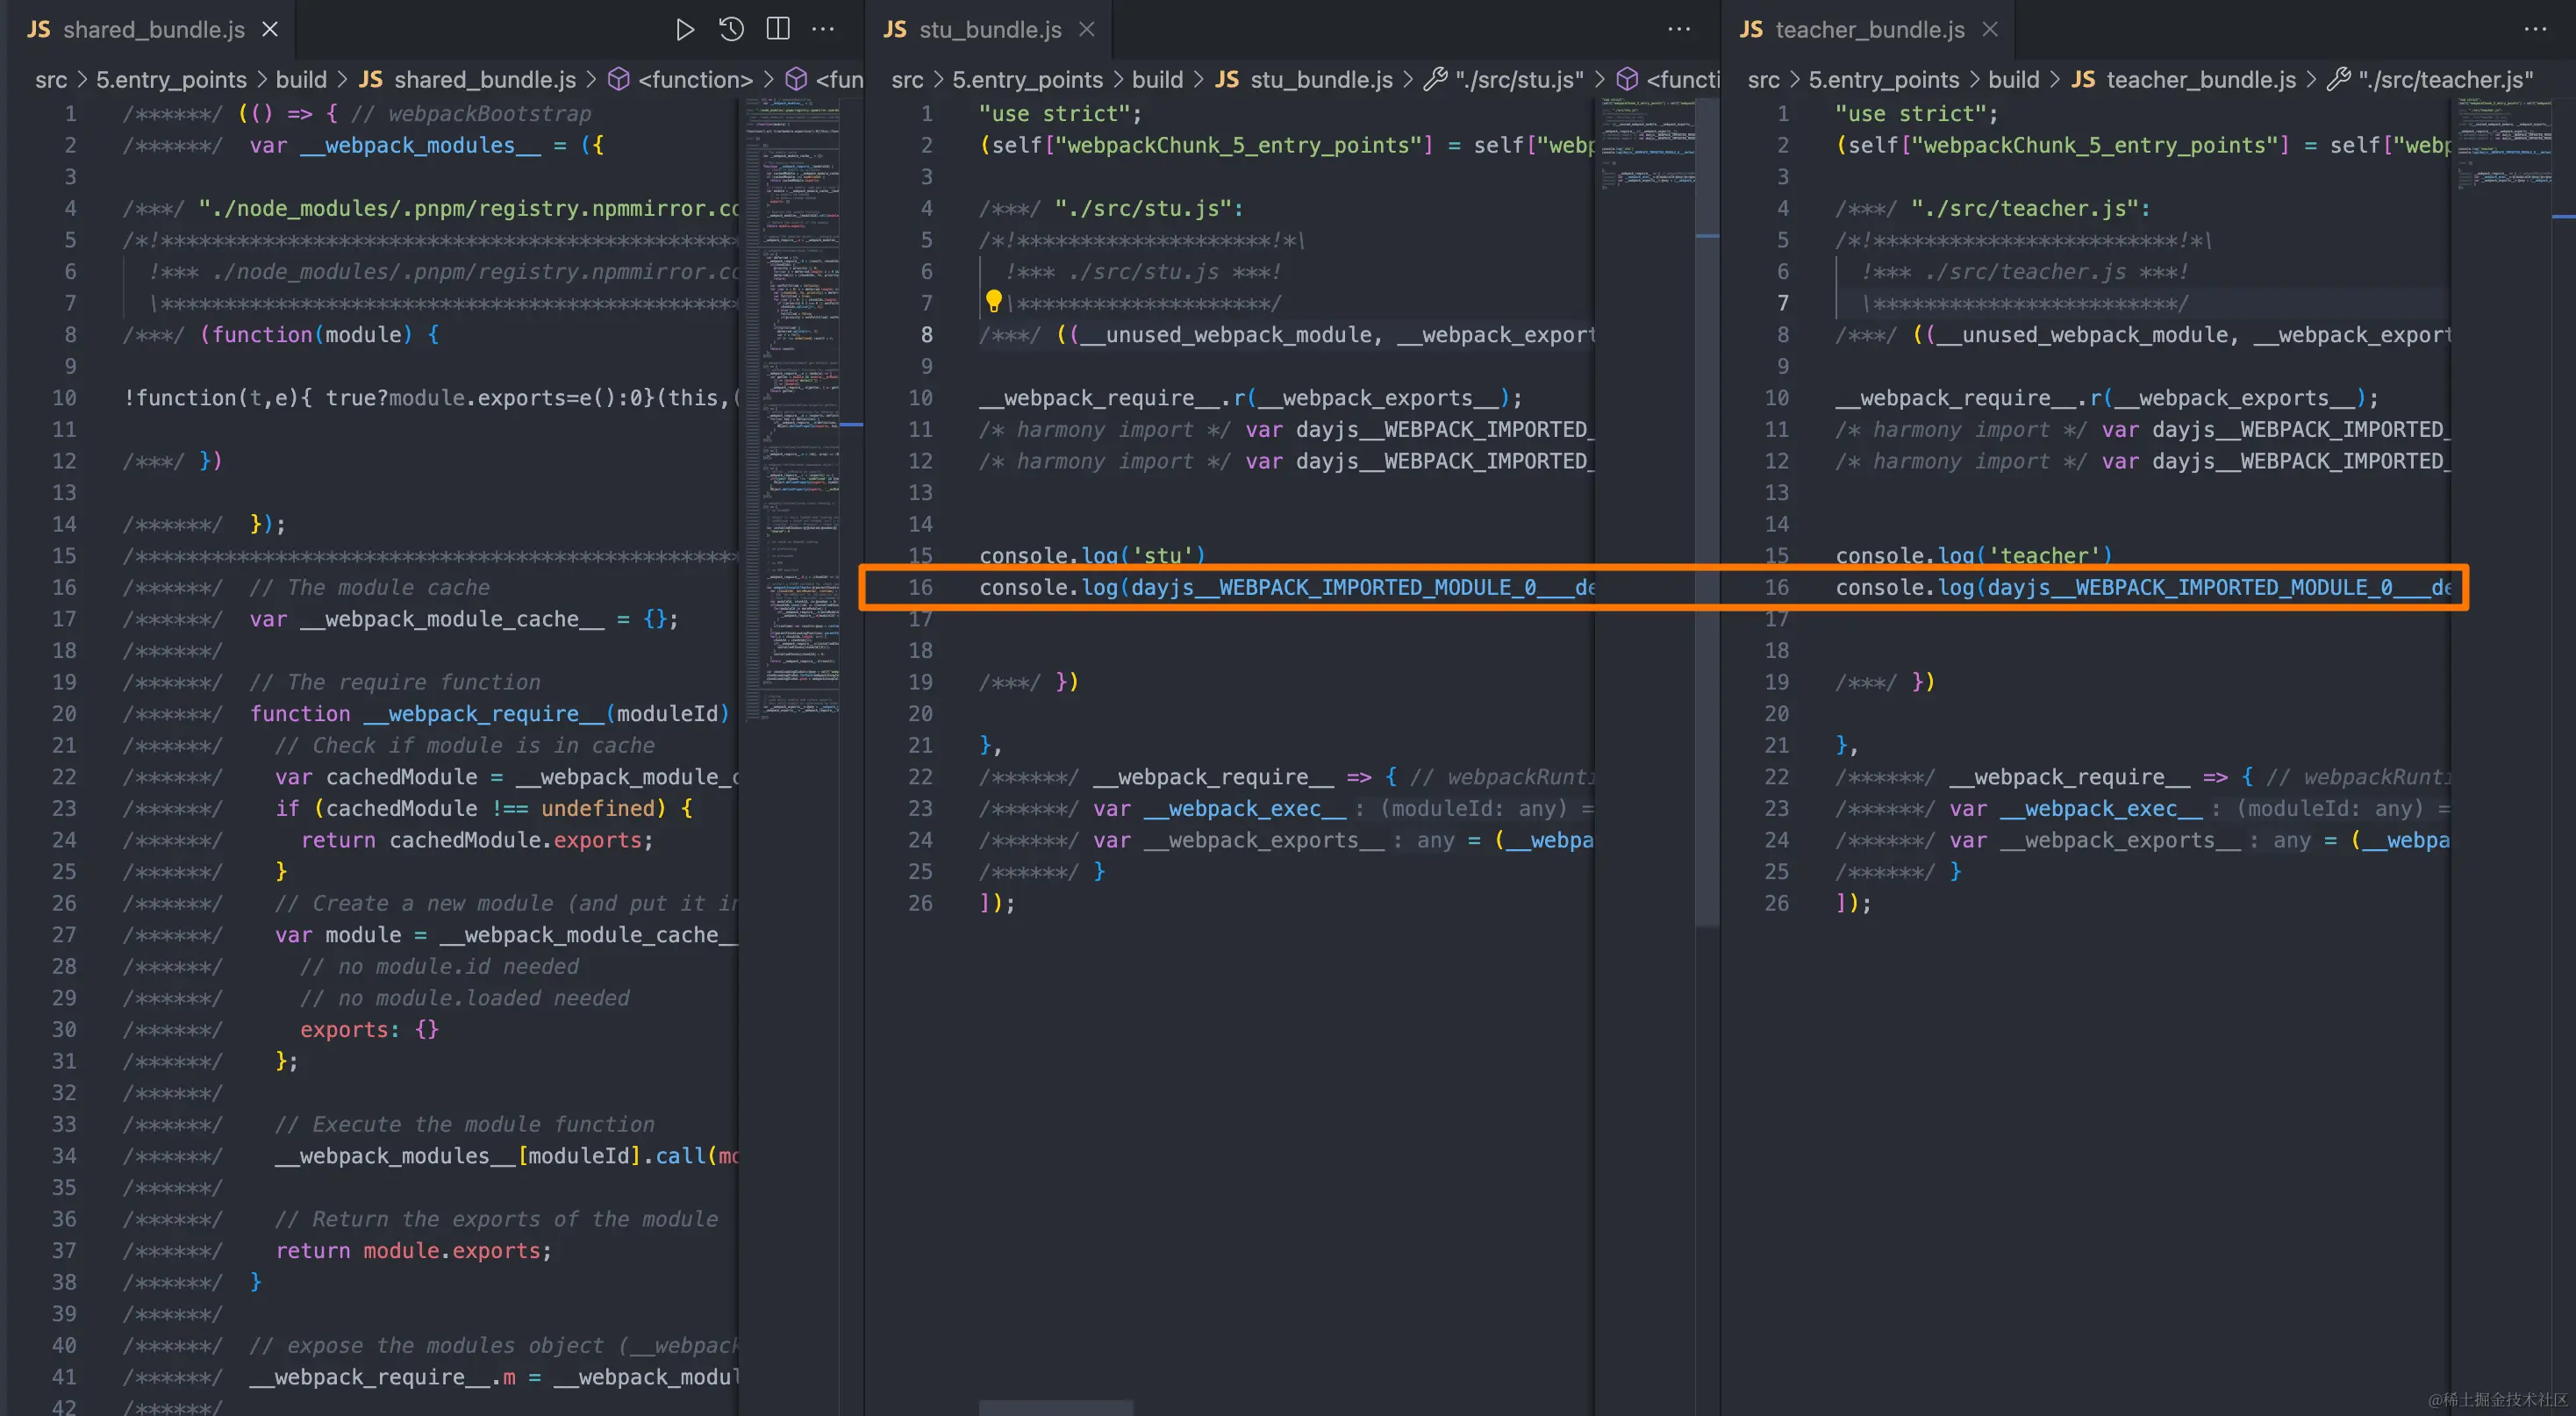The width and height of the screenshot is (2576, 1416).
Task: Expand the <function> breadcrumb in shared_bundle
Action: pos(694,80)
